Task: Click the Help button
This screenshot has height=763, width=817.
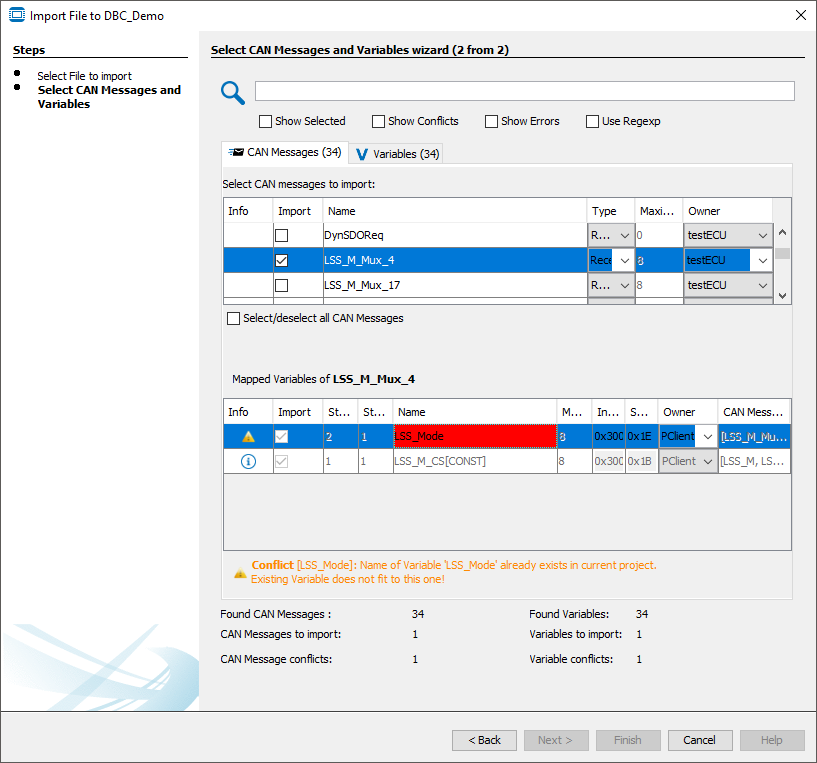Action: (771, 740)
